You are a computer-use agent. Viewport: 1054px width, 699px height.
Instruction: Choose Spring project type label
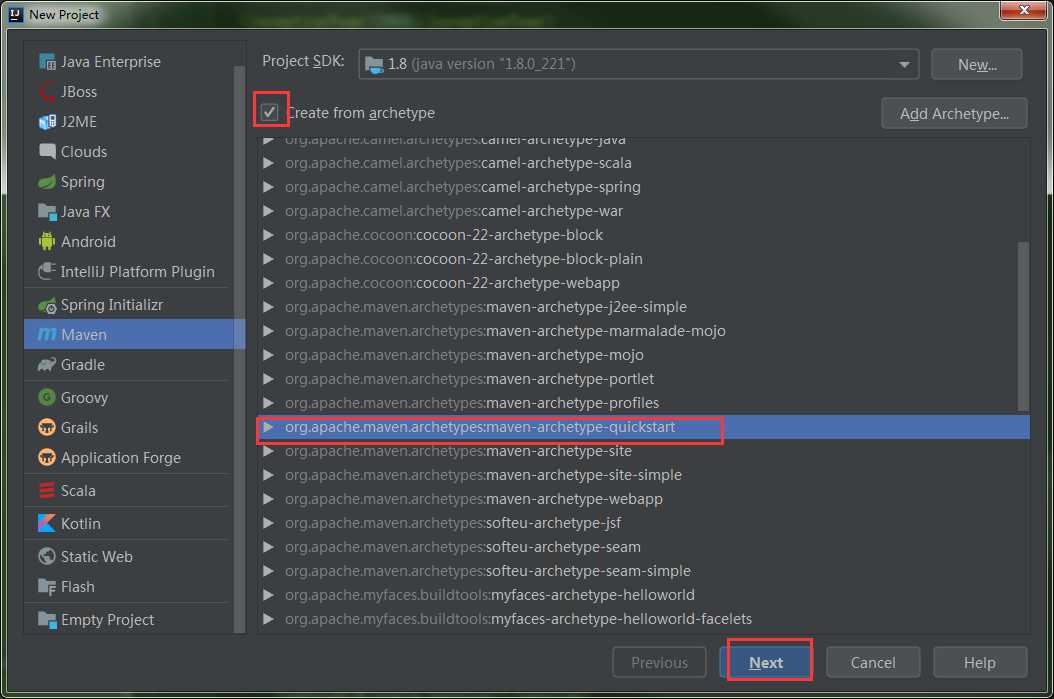[x=83, y=182]
